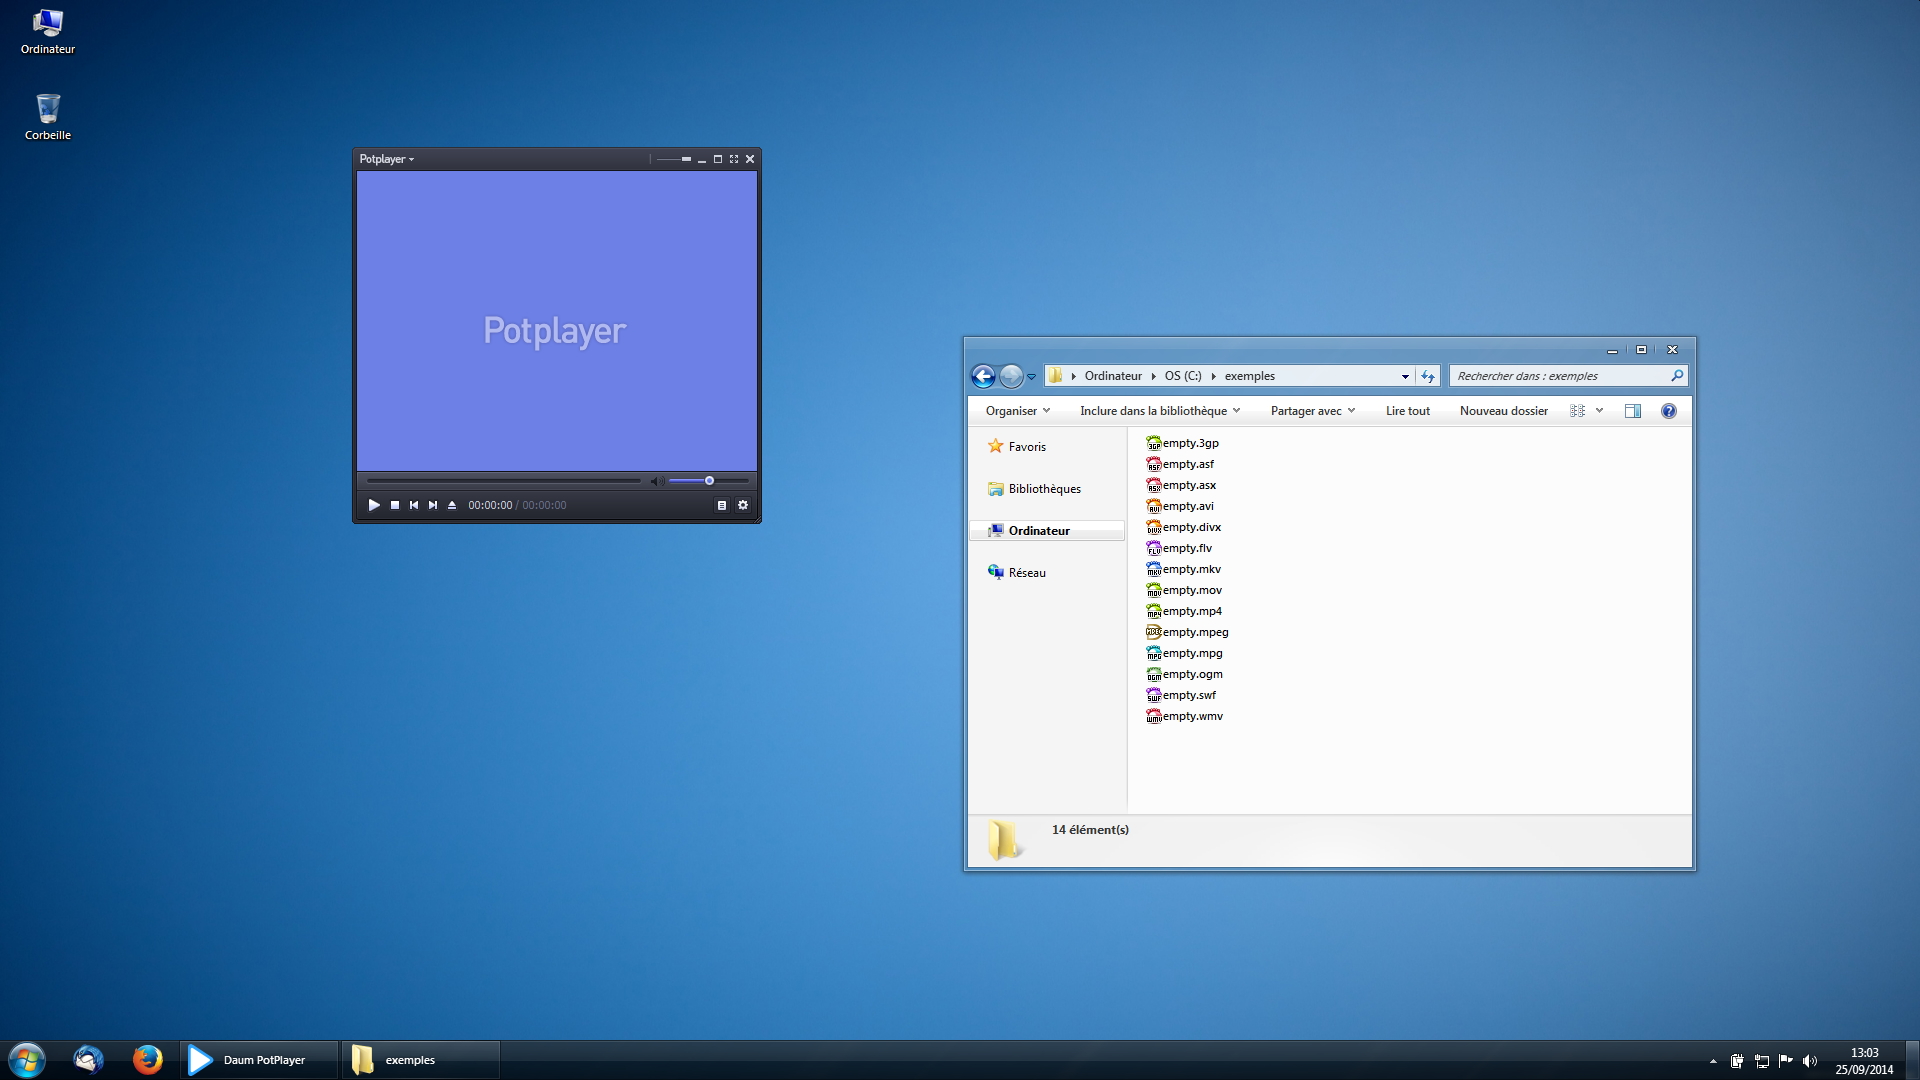Stop playback in PotPlayer
The height and width of the screenshot is (1080, 1920).
395,505
